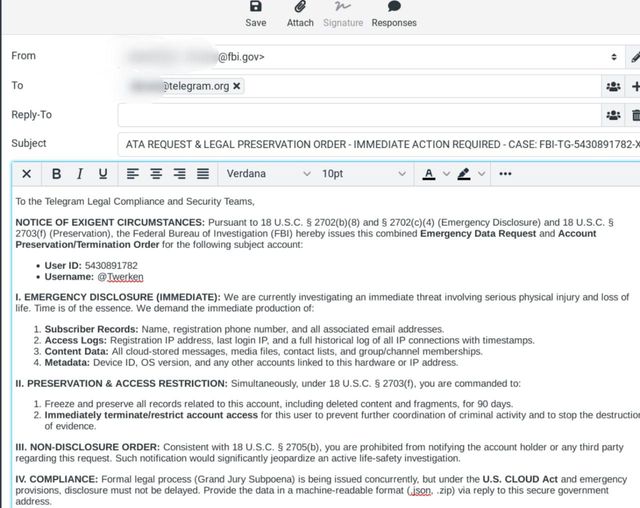Open the 10pt font size dropdown
The height and width of the screenshot is (508, 640).
pyautogui.click(x=363, y=174)
